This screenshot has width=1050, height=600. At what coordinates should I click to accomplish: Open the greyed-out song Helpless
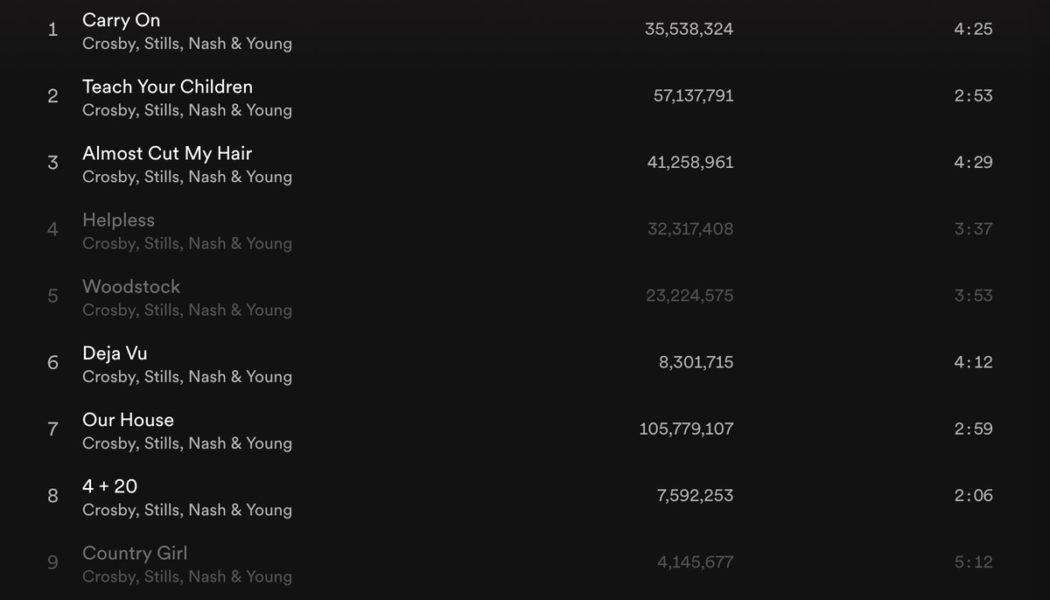tap(118, 220)
